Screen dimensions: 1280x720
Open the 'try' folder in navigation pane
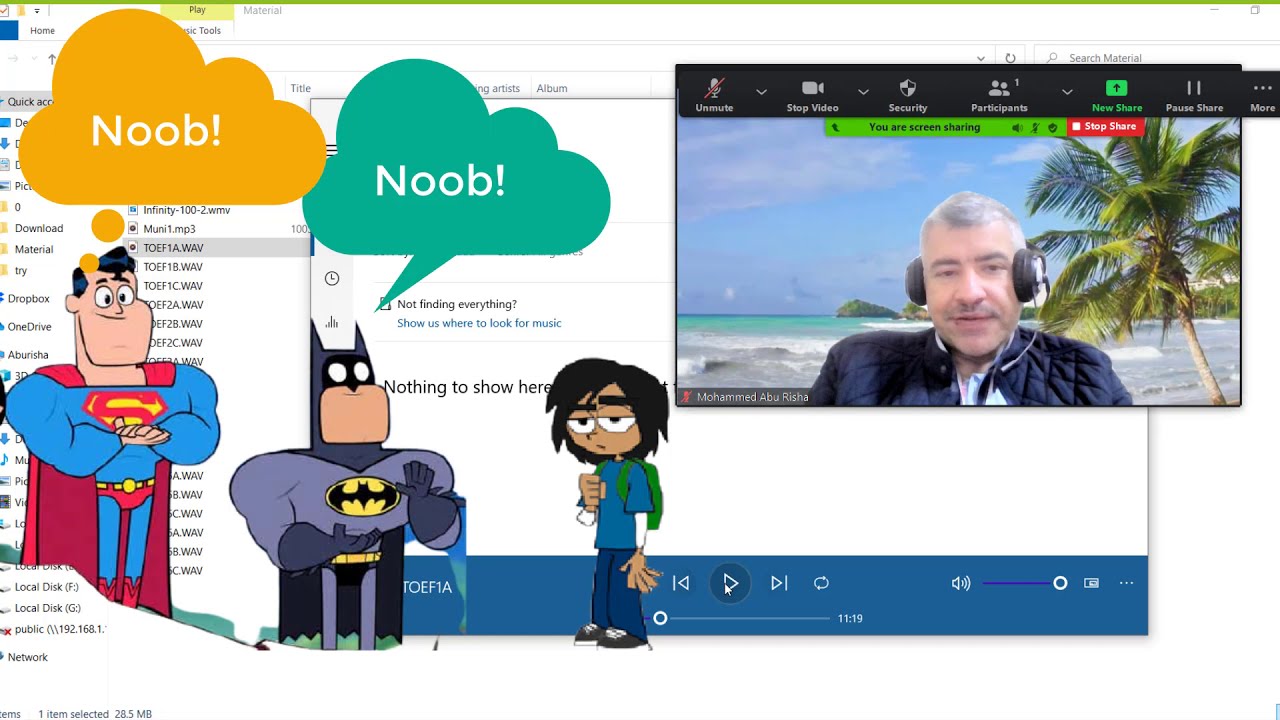click(21, 271)
